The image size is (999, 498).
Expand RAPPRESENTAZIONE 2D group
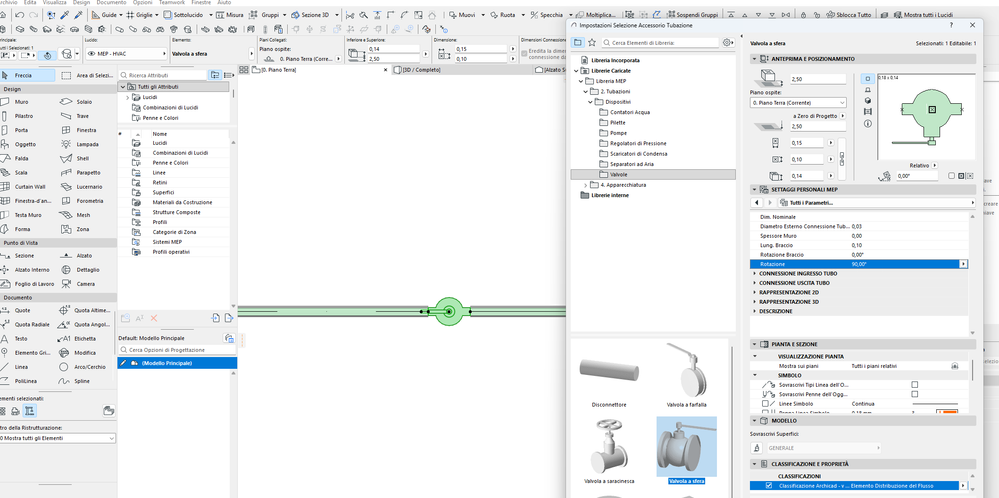click(755, 292)
